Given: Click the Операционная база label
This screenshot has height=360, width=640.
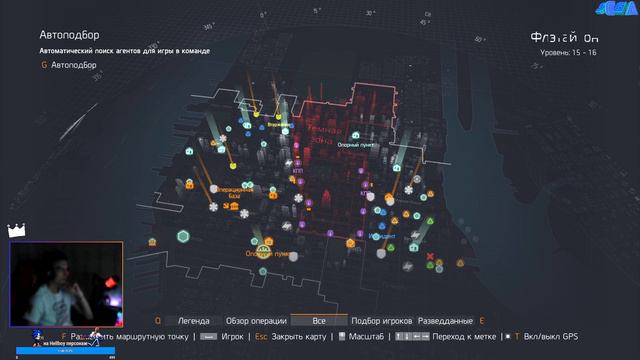Looking at the screenshot, I should tap(235, 193).
